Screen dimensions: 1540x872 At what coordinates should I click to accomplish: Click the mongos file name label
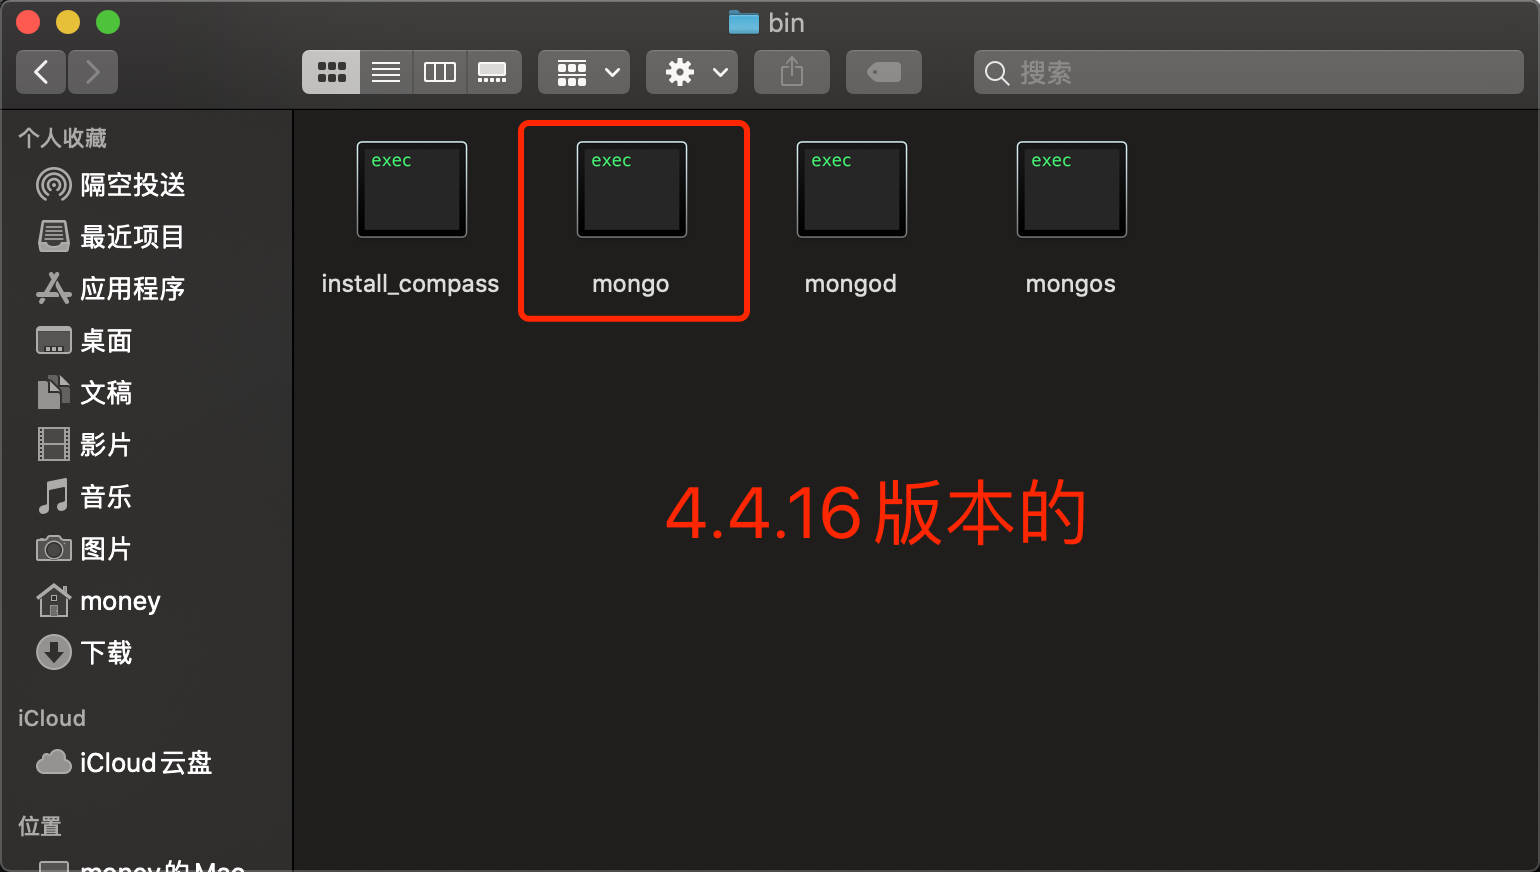pyautogui.click(x=1071, y=284)
